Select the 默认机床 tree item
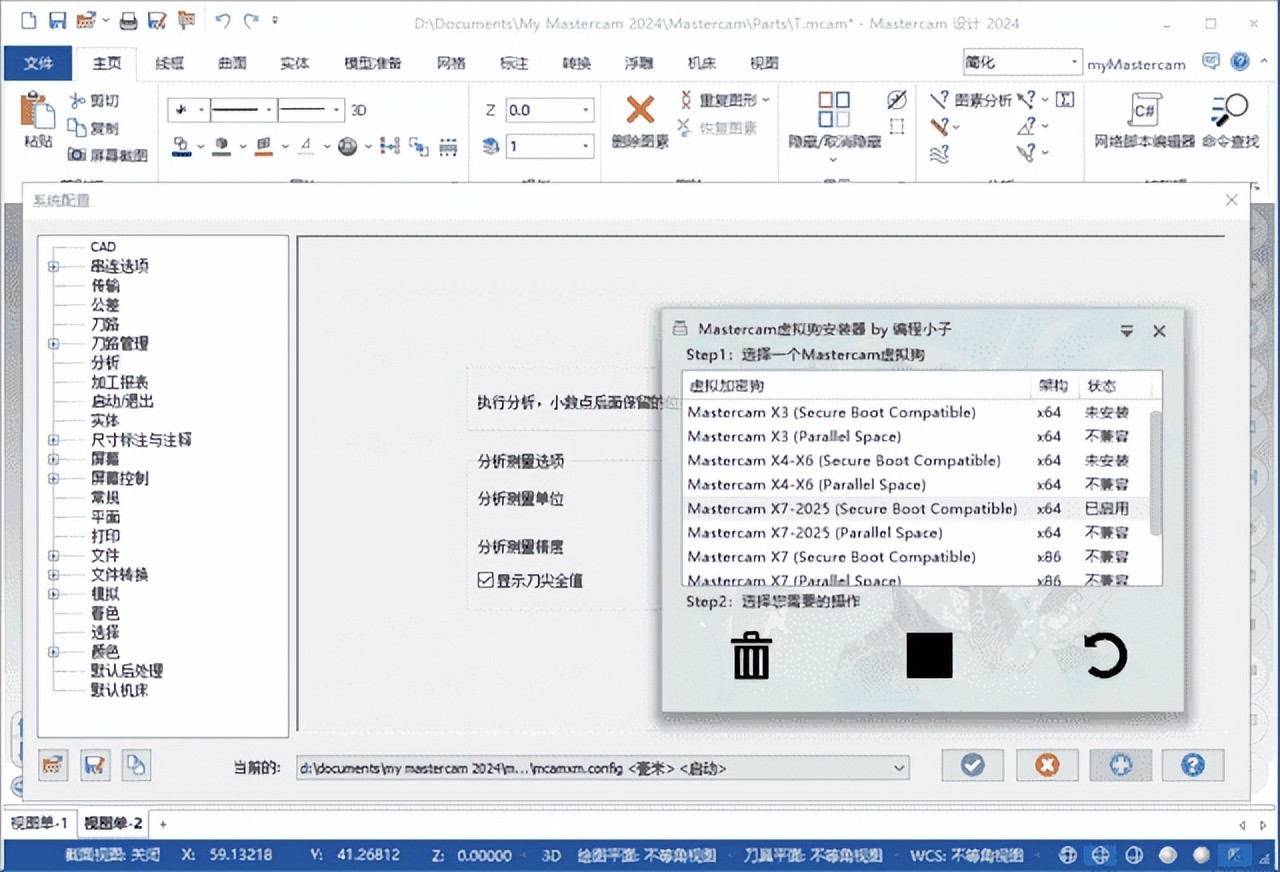 pos(119,690)
